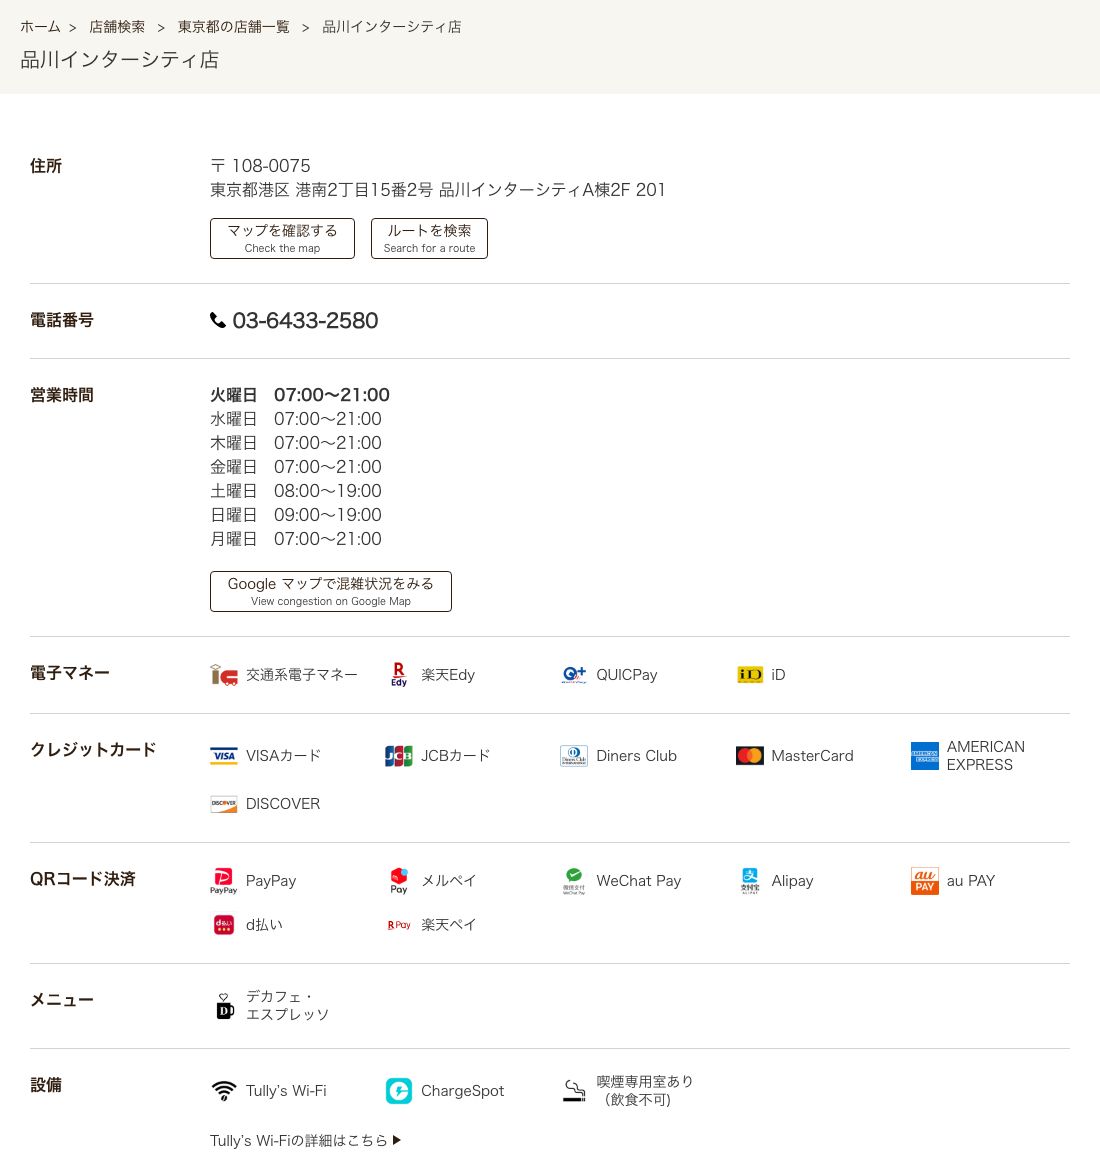Click the QUICPay logo icon
This screenshot has width=1100, height=1168.
[574, 675]
